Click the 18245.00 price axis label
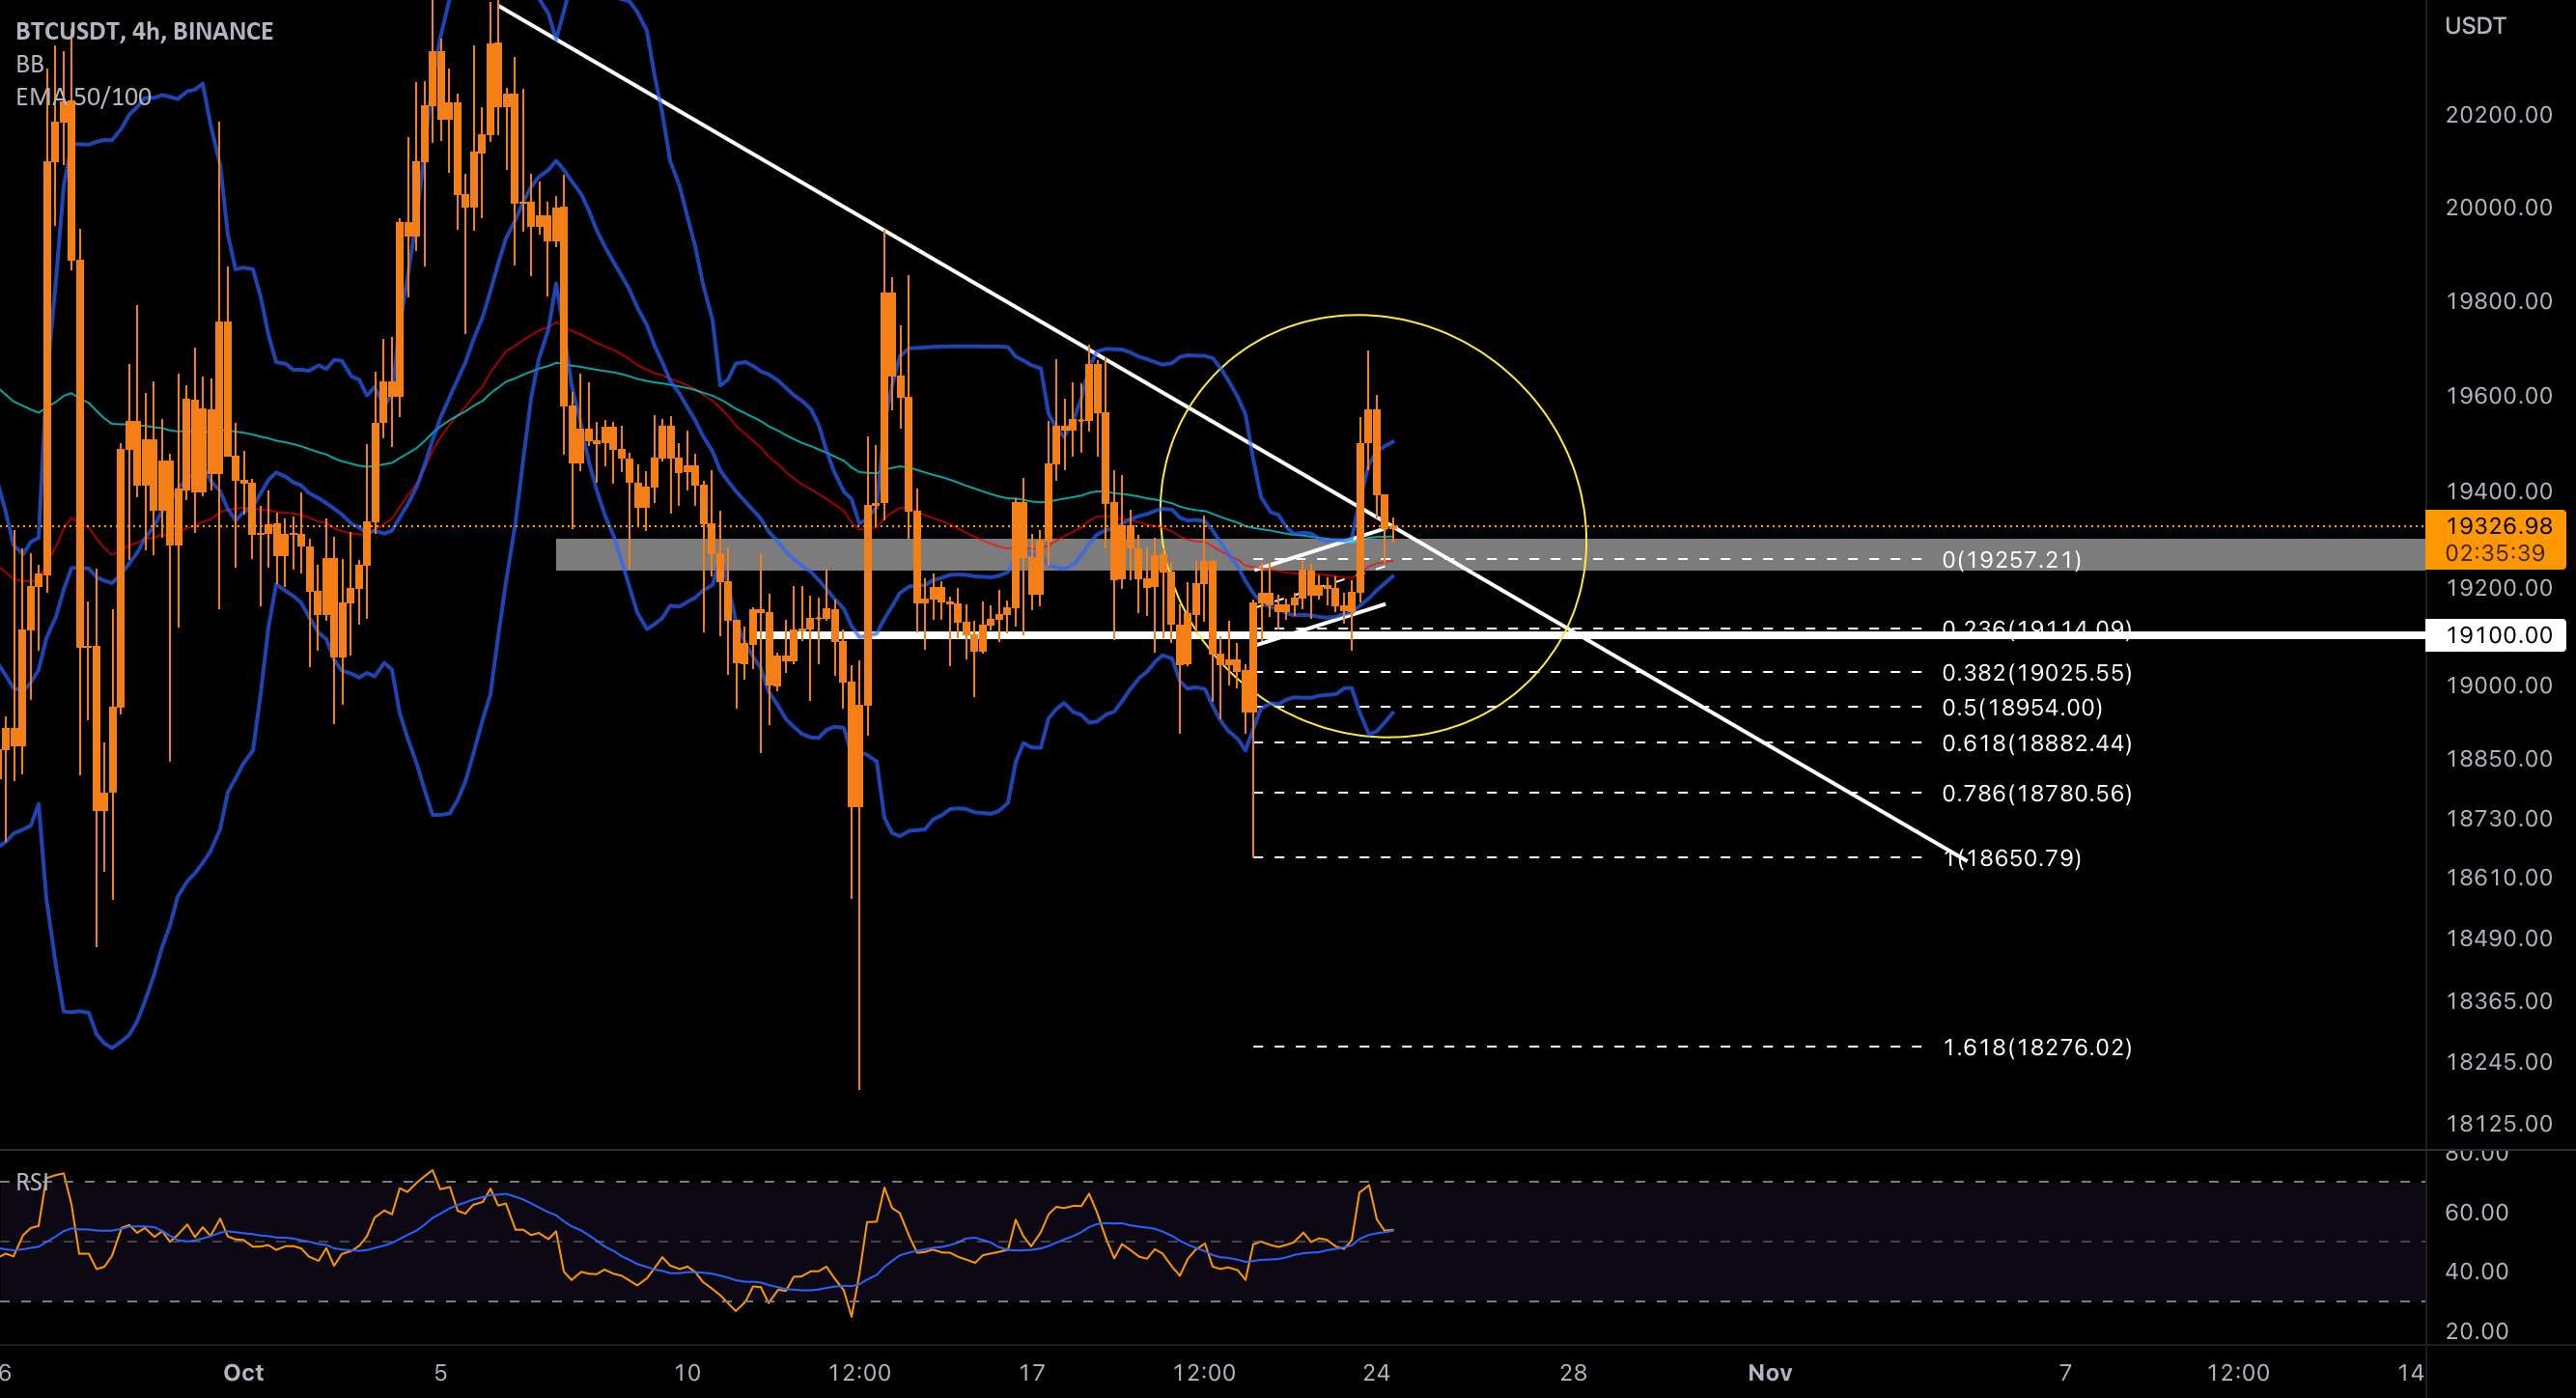 [x=2499, y=1062]
